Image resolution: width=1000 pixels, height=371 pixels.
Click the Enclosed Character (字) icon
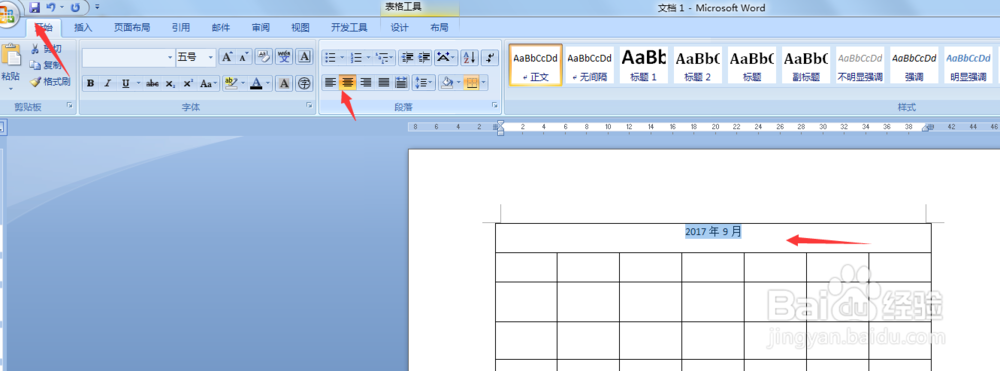[x=304, y=84]
